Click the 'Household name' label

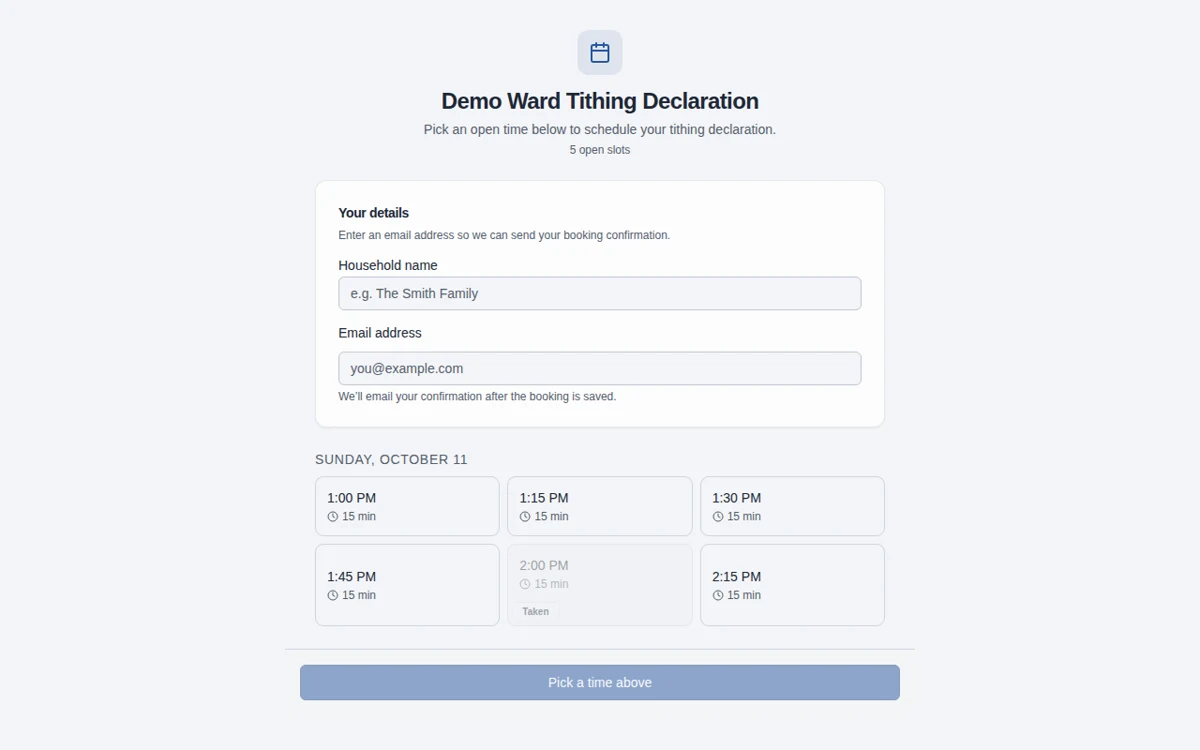pos(388,265)
